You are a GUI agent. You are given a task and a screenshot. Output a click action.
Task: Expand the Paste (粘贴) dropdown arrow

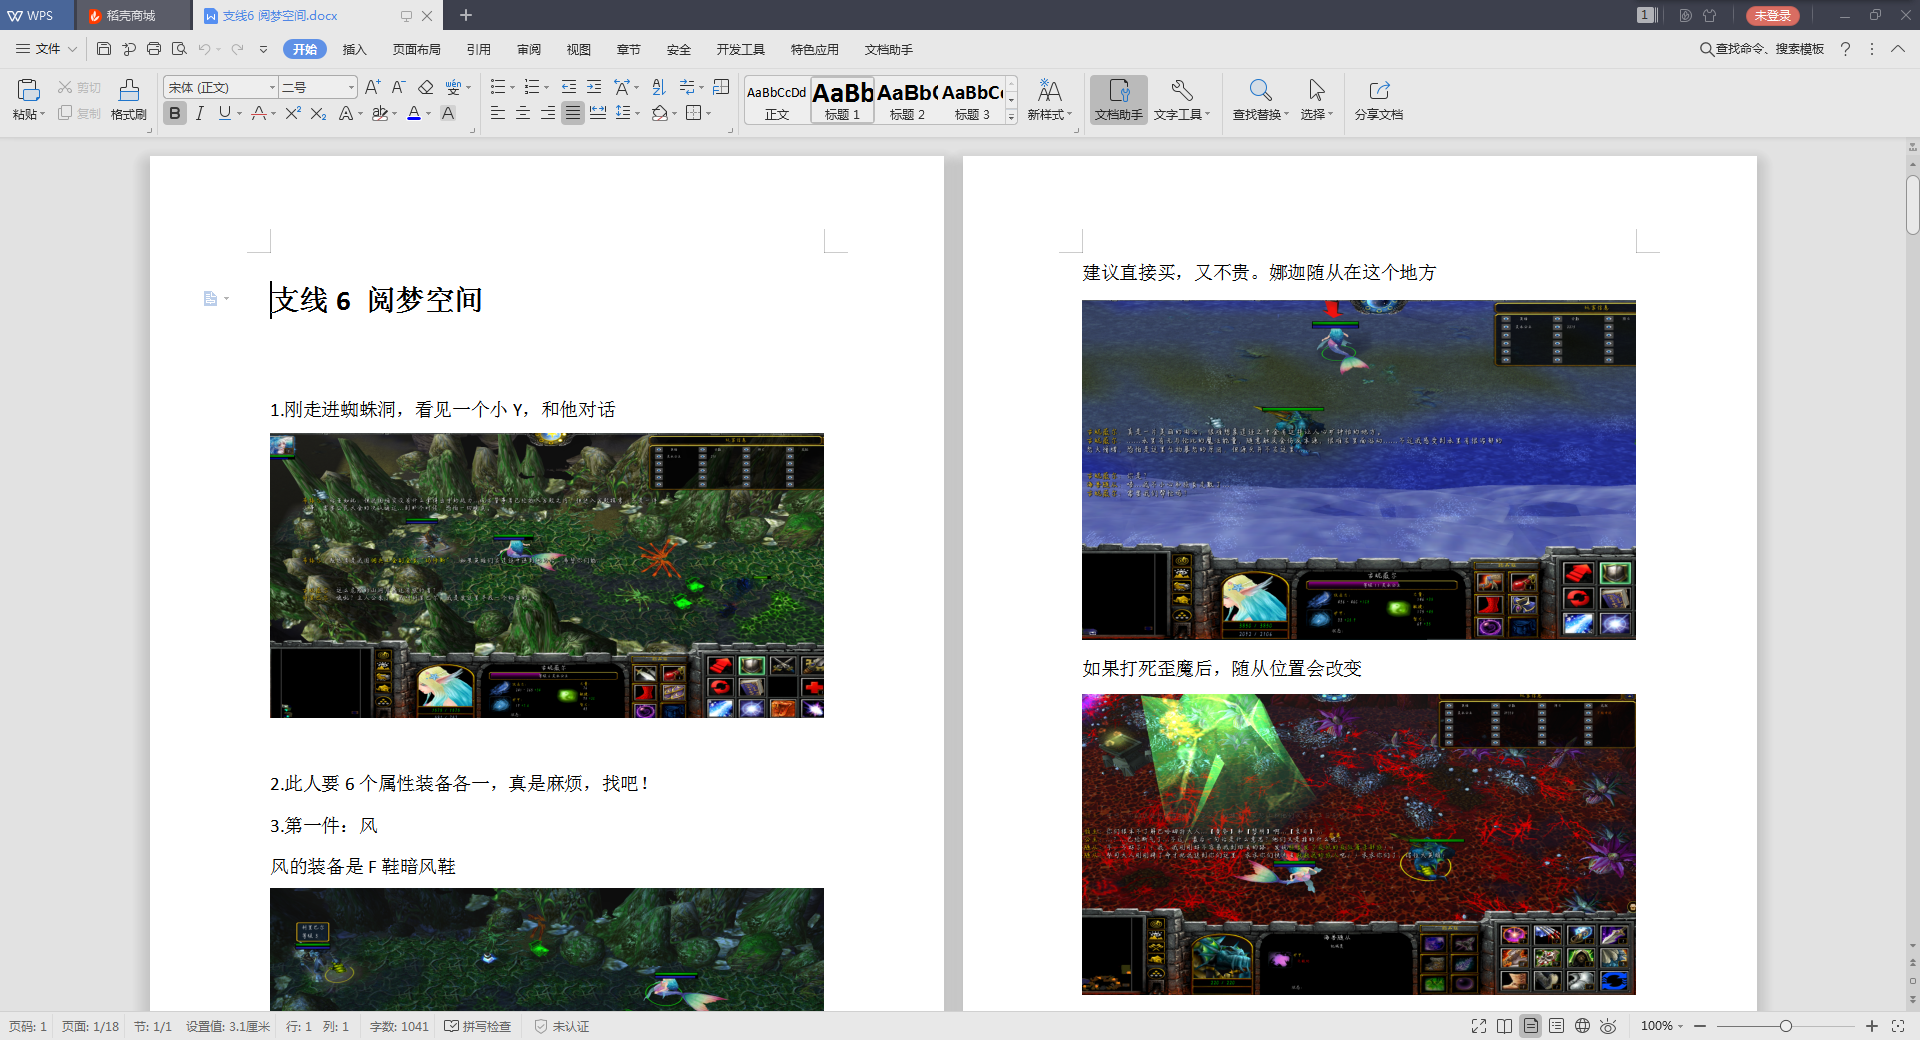pos(43,115)
